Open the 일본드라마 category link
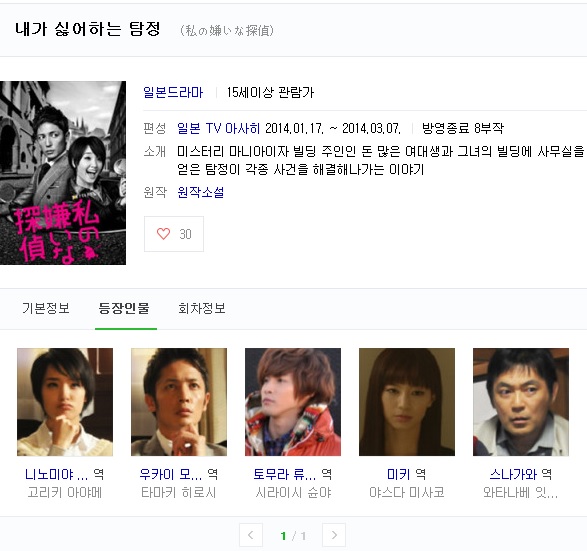This screenshot has height=551, width=587. 173,92
